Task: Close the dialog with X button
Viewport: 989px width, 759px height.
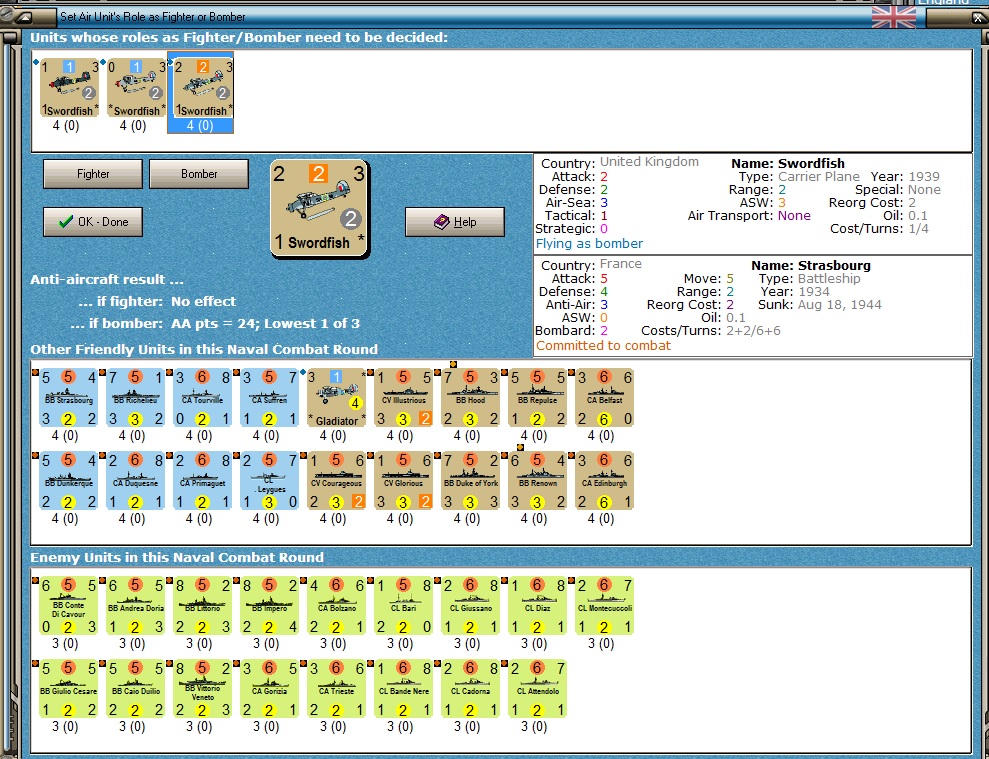Action: point(978,18)
